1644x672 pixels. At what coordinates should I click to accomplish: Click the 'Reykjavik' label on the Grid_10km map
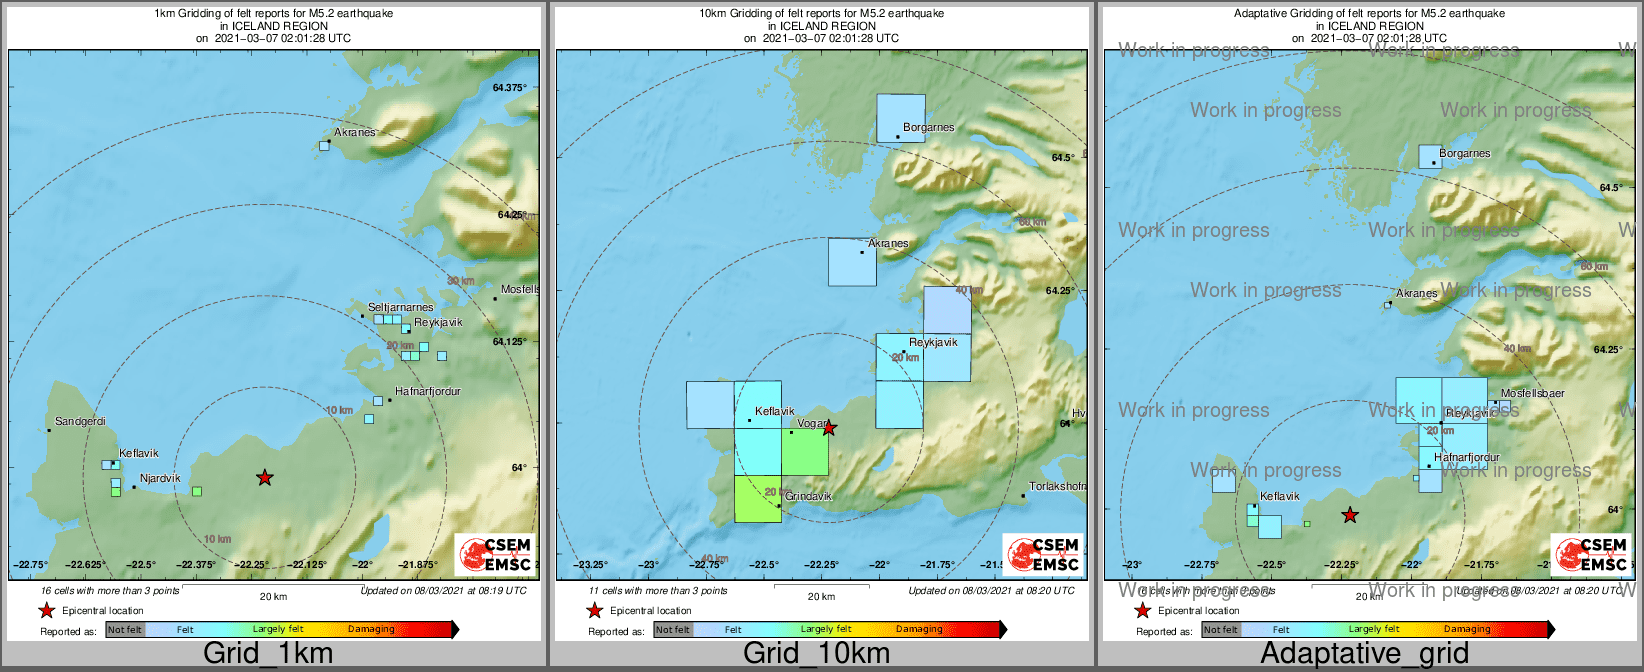tap(933, 342)
